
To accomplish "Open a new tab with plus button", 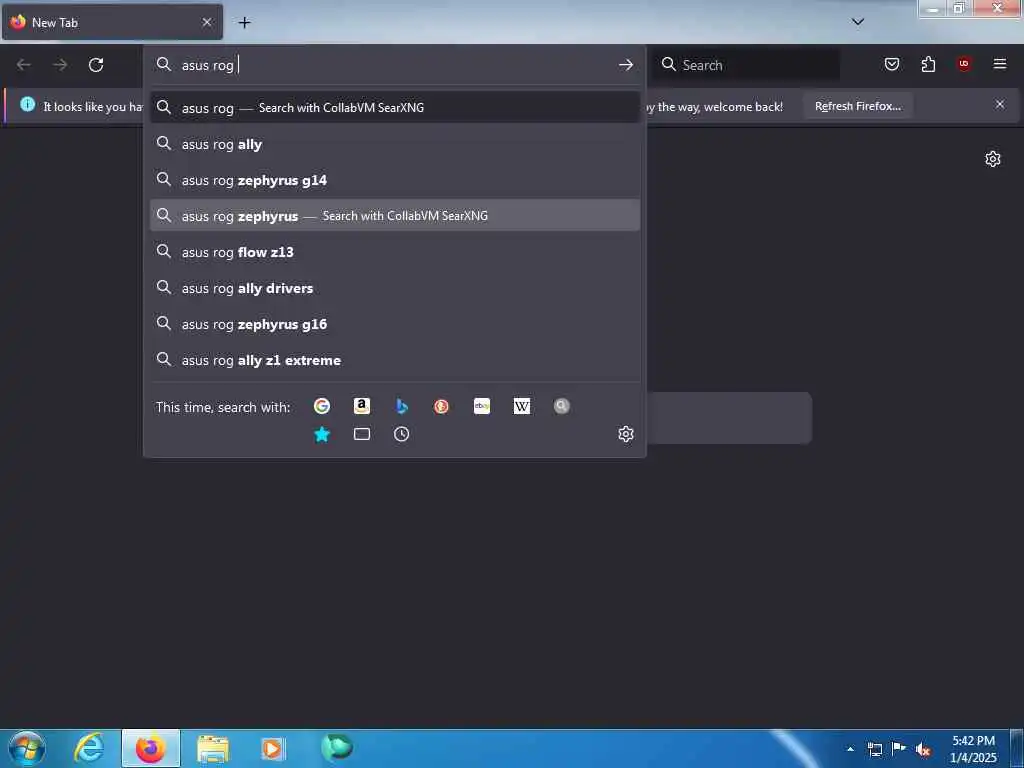I will tap(244, 22).
